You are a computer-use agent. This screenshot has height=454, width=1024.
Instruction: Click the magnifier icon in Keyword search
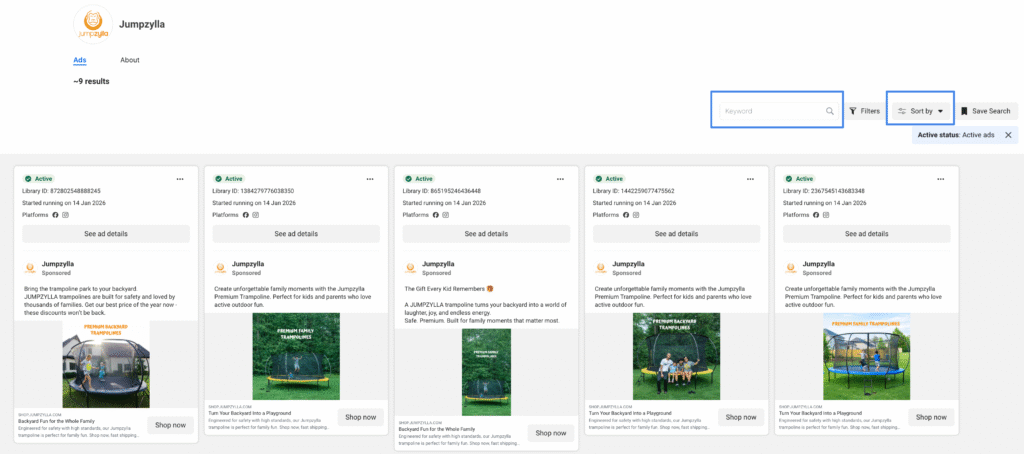click(829, 111)
